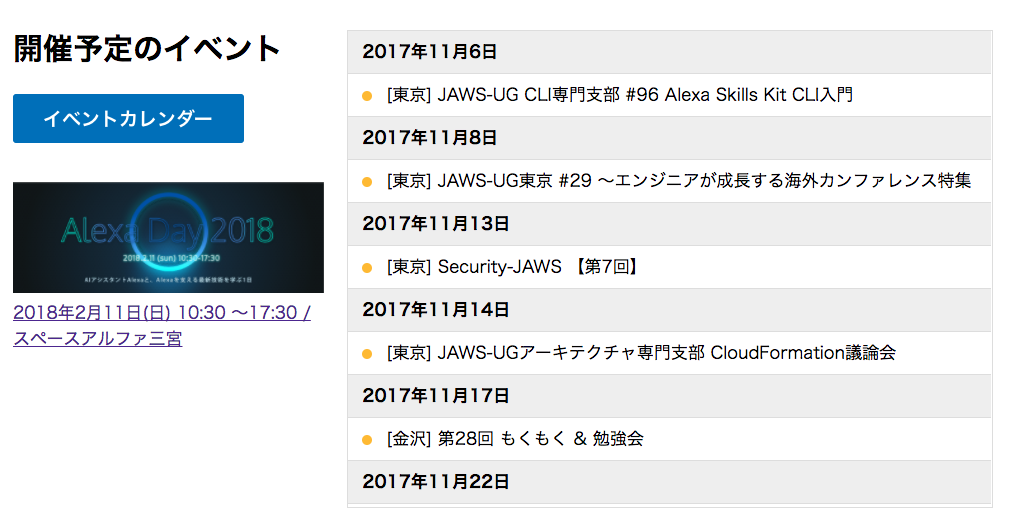Viewport: 1011px width, 523px height.
Task: Select the 2017年11月14日 date header
Action: [669, 310]
